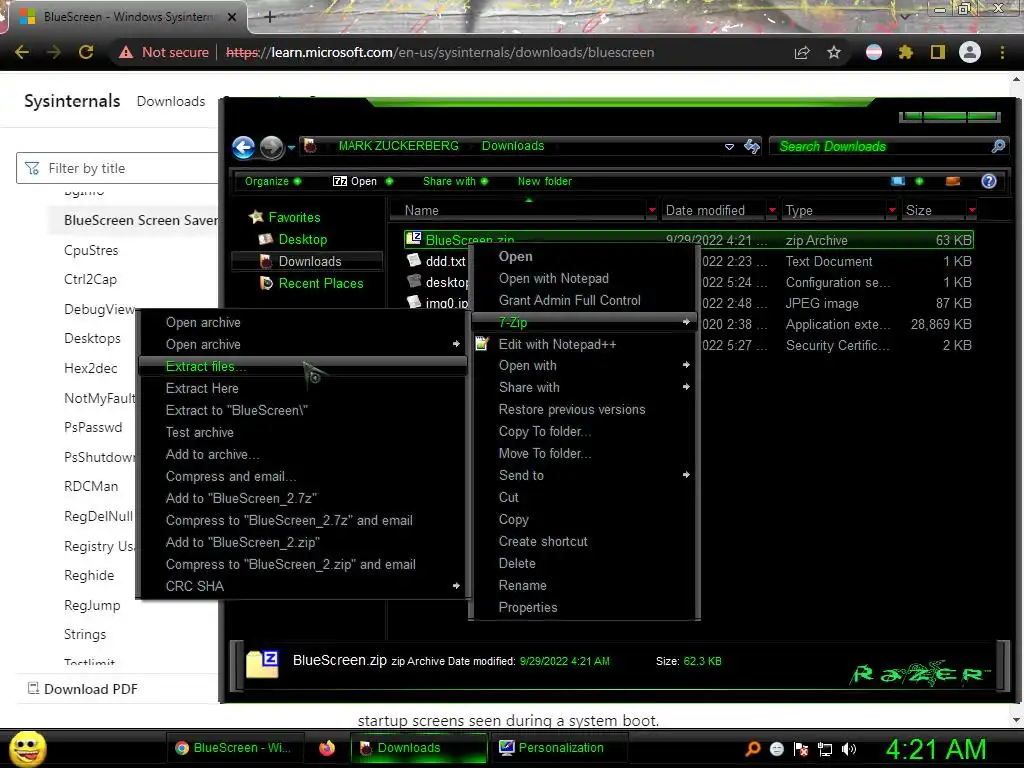Open Chrome profile avatar icon
Screen dimensions: 1024x768
[x=970, y=52]
